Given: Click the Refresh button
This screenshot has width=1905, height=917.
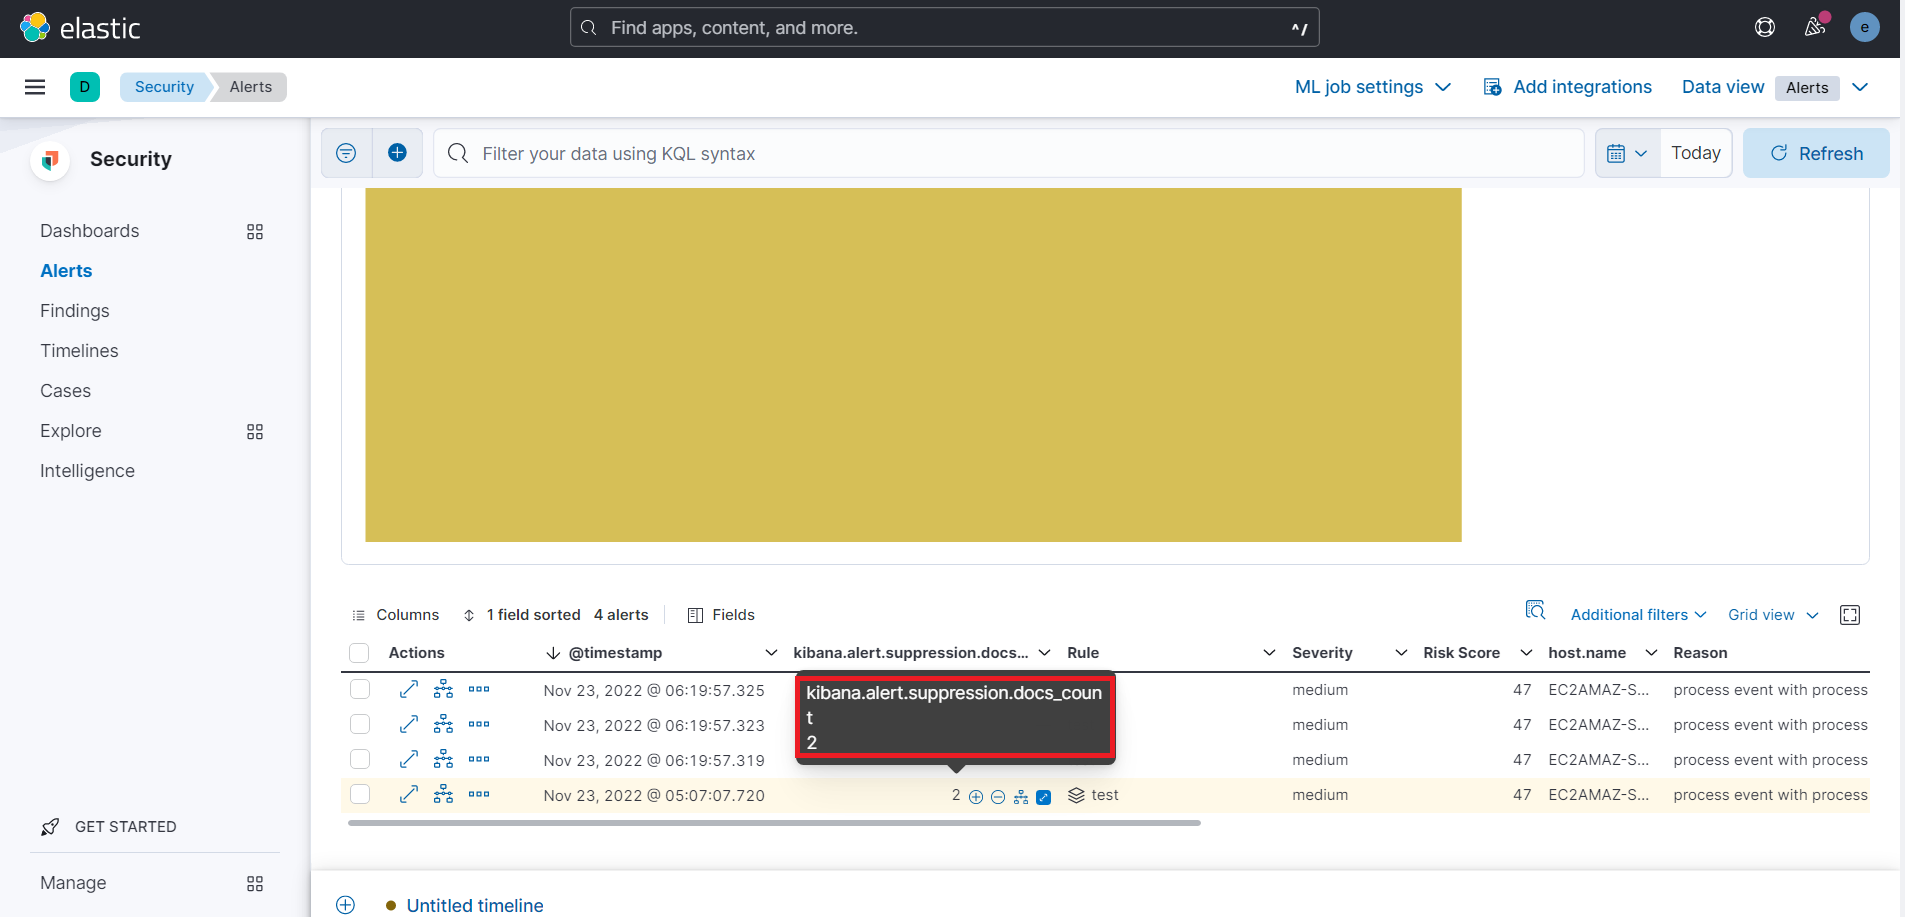Looking at the screenshot, I should pos(1817,153).
